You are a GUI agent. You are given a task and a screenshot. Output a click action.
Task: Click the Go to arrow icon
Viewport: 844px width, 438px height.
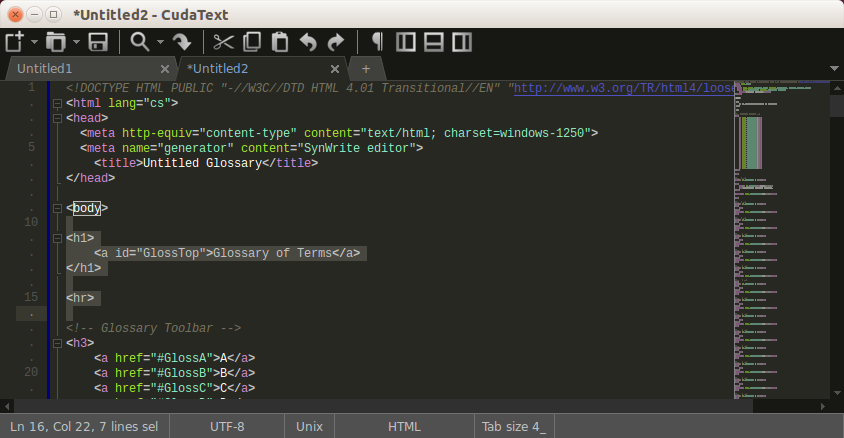(x=182, y=42)
